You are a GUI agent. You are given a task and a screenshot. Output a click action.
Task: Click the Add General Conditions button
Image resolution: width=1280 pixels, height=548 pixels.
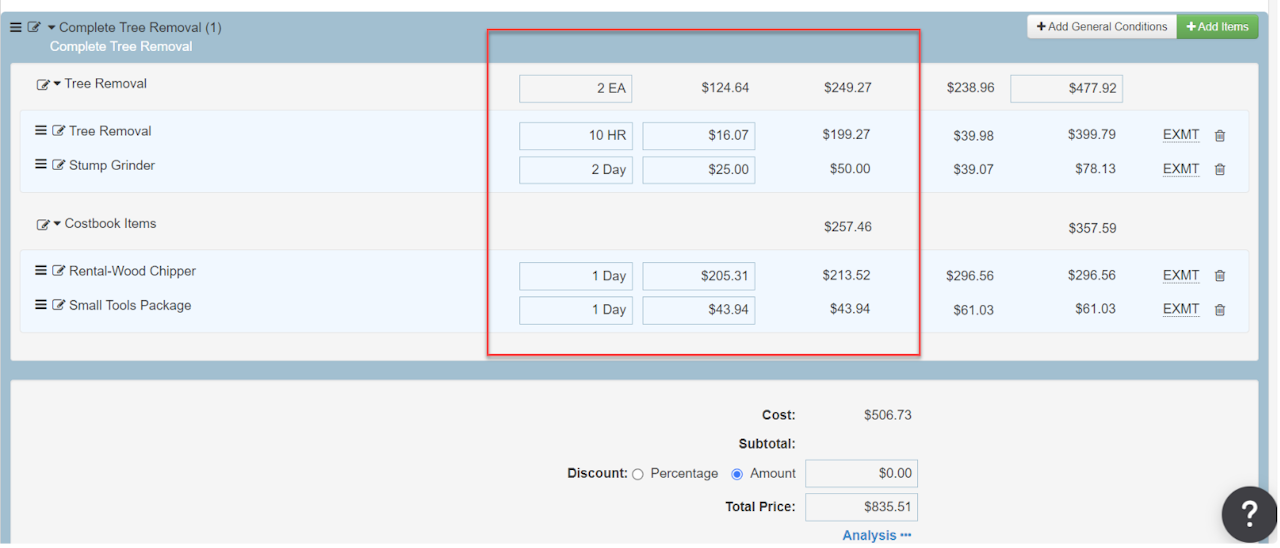pyautogui.click(x=1101, y=27)
